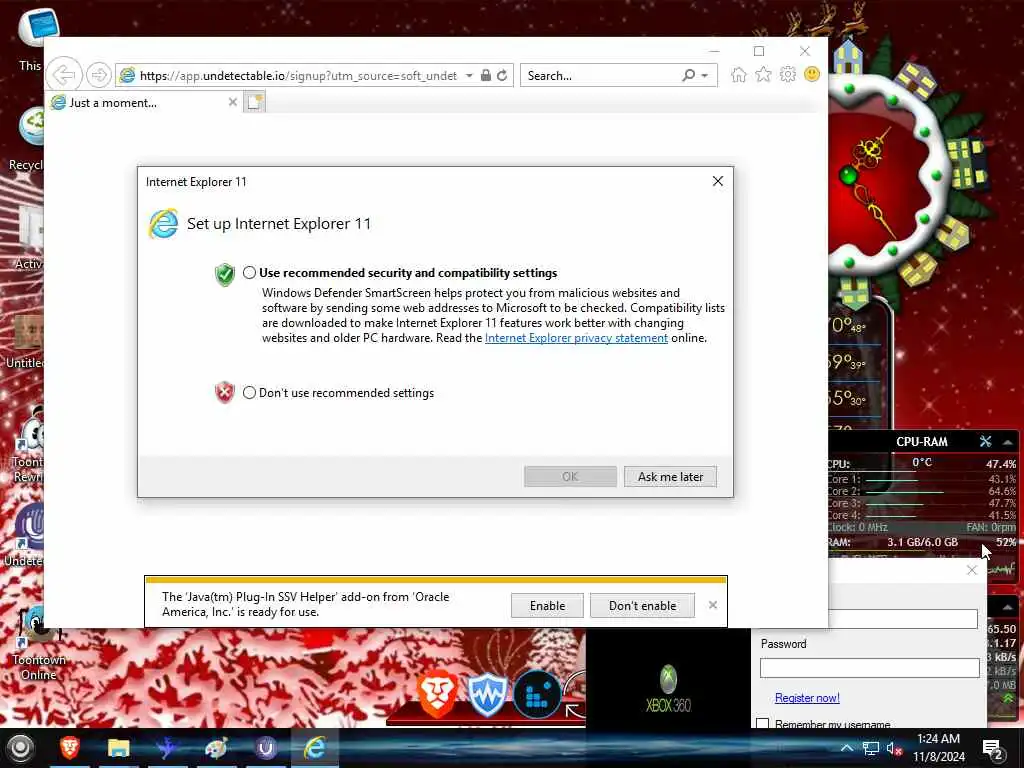Click Don't enable for the Java add-on

coord(643,605)
